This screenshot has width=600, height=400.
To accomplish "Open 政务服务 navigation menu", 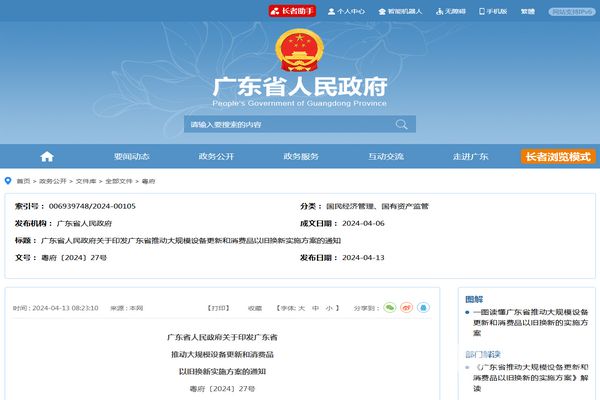I will pos(301,157).
